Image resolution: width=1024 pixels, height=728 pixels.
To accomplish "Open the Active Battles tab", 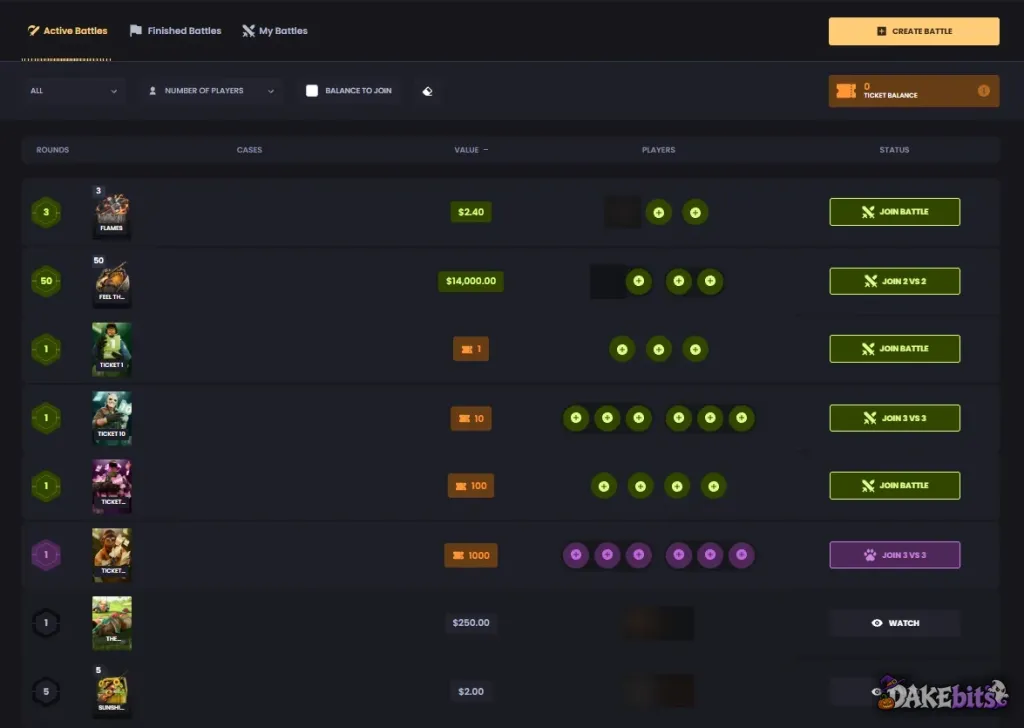I will point(67,31).
